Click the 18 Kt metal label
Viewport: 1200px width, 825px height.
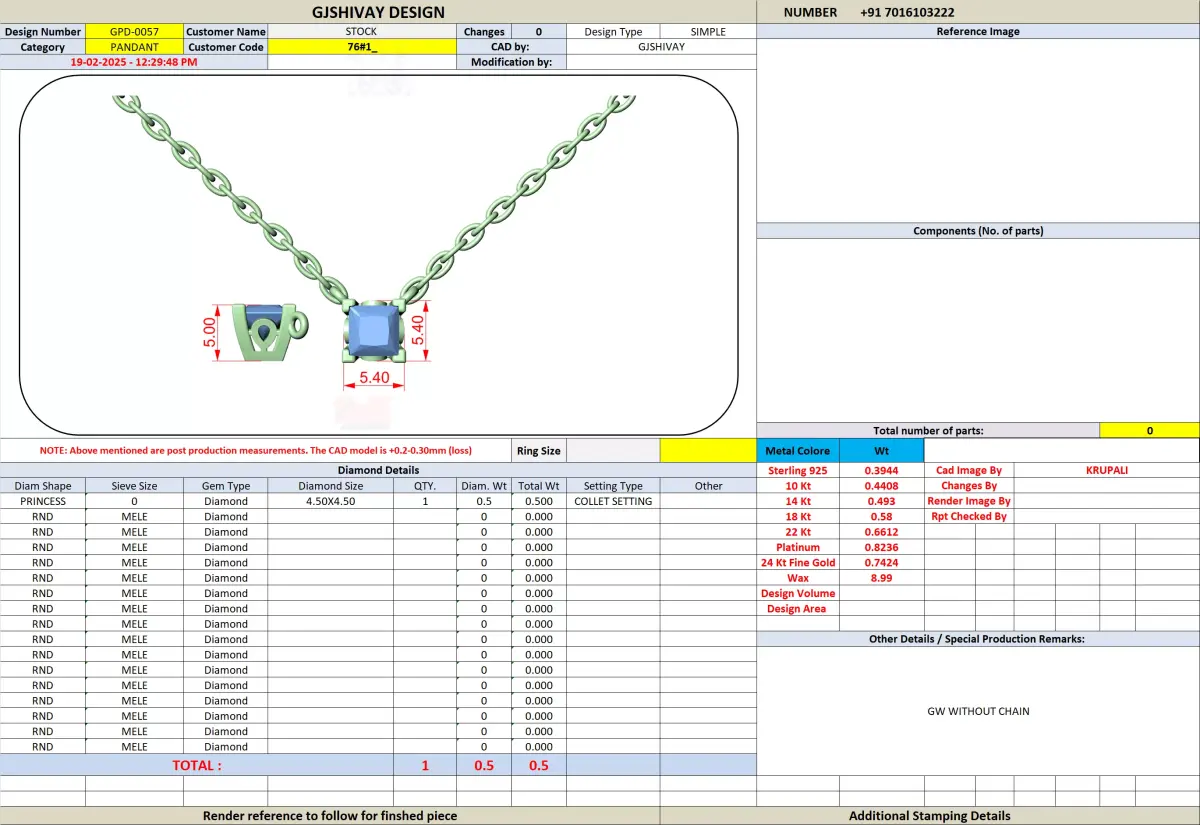tap(798, 517)
